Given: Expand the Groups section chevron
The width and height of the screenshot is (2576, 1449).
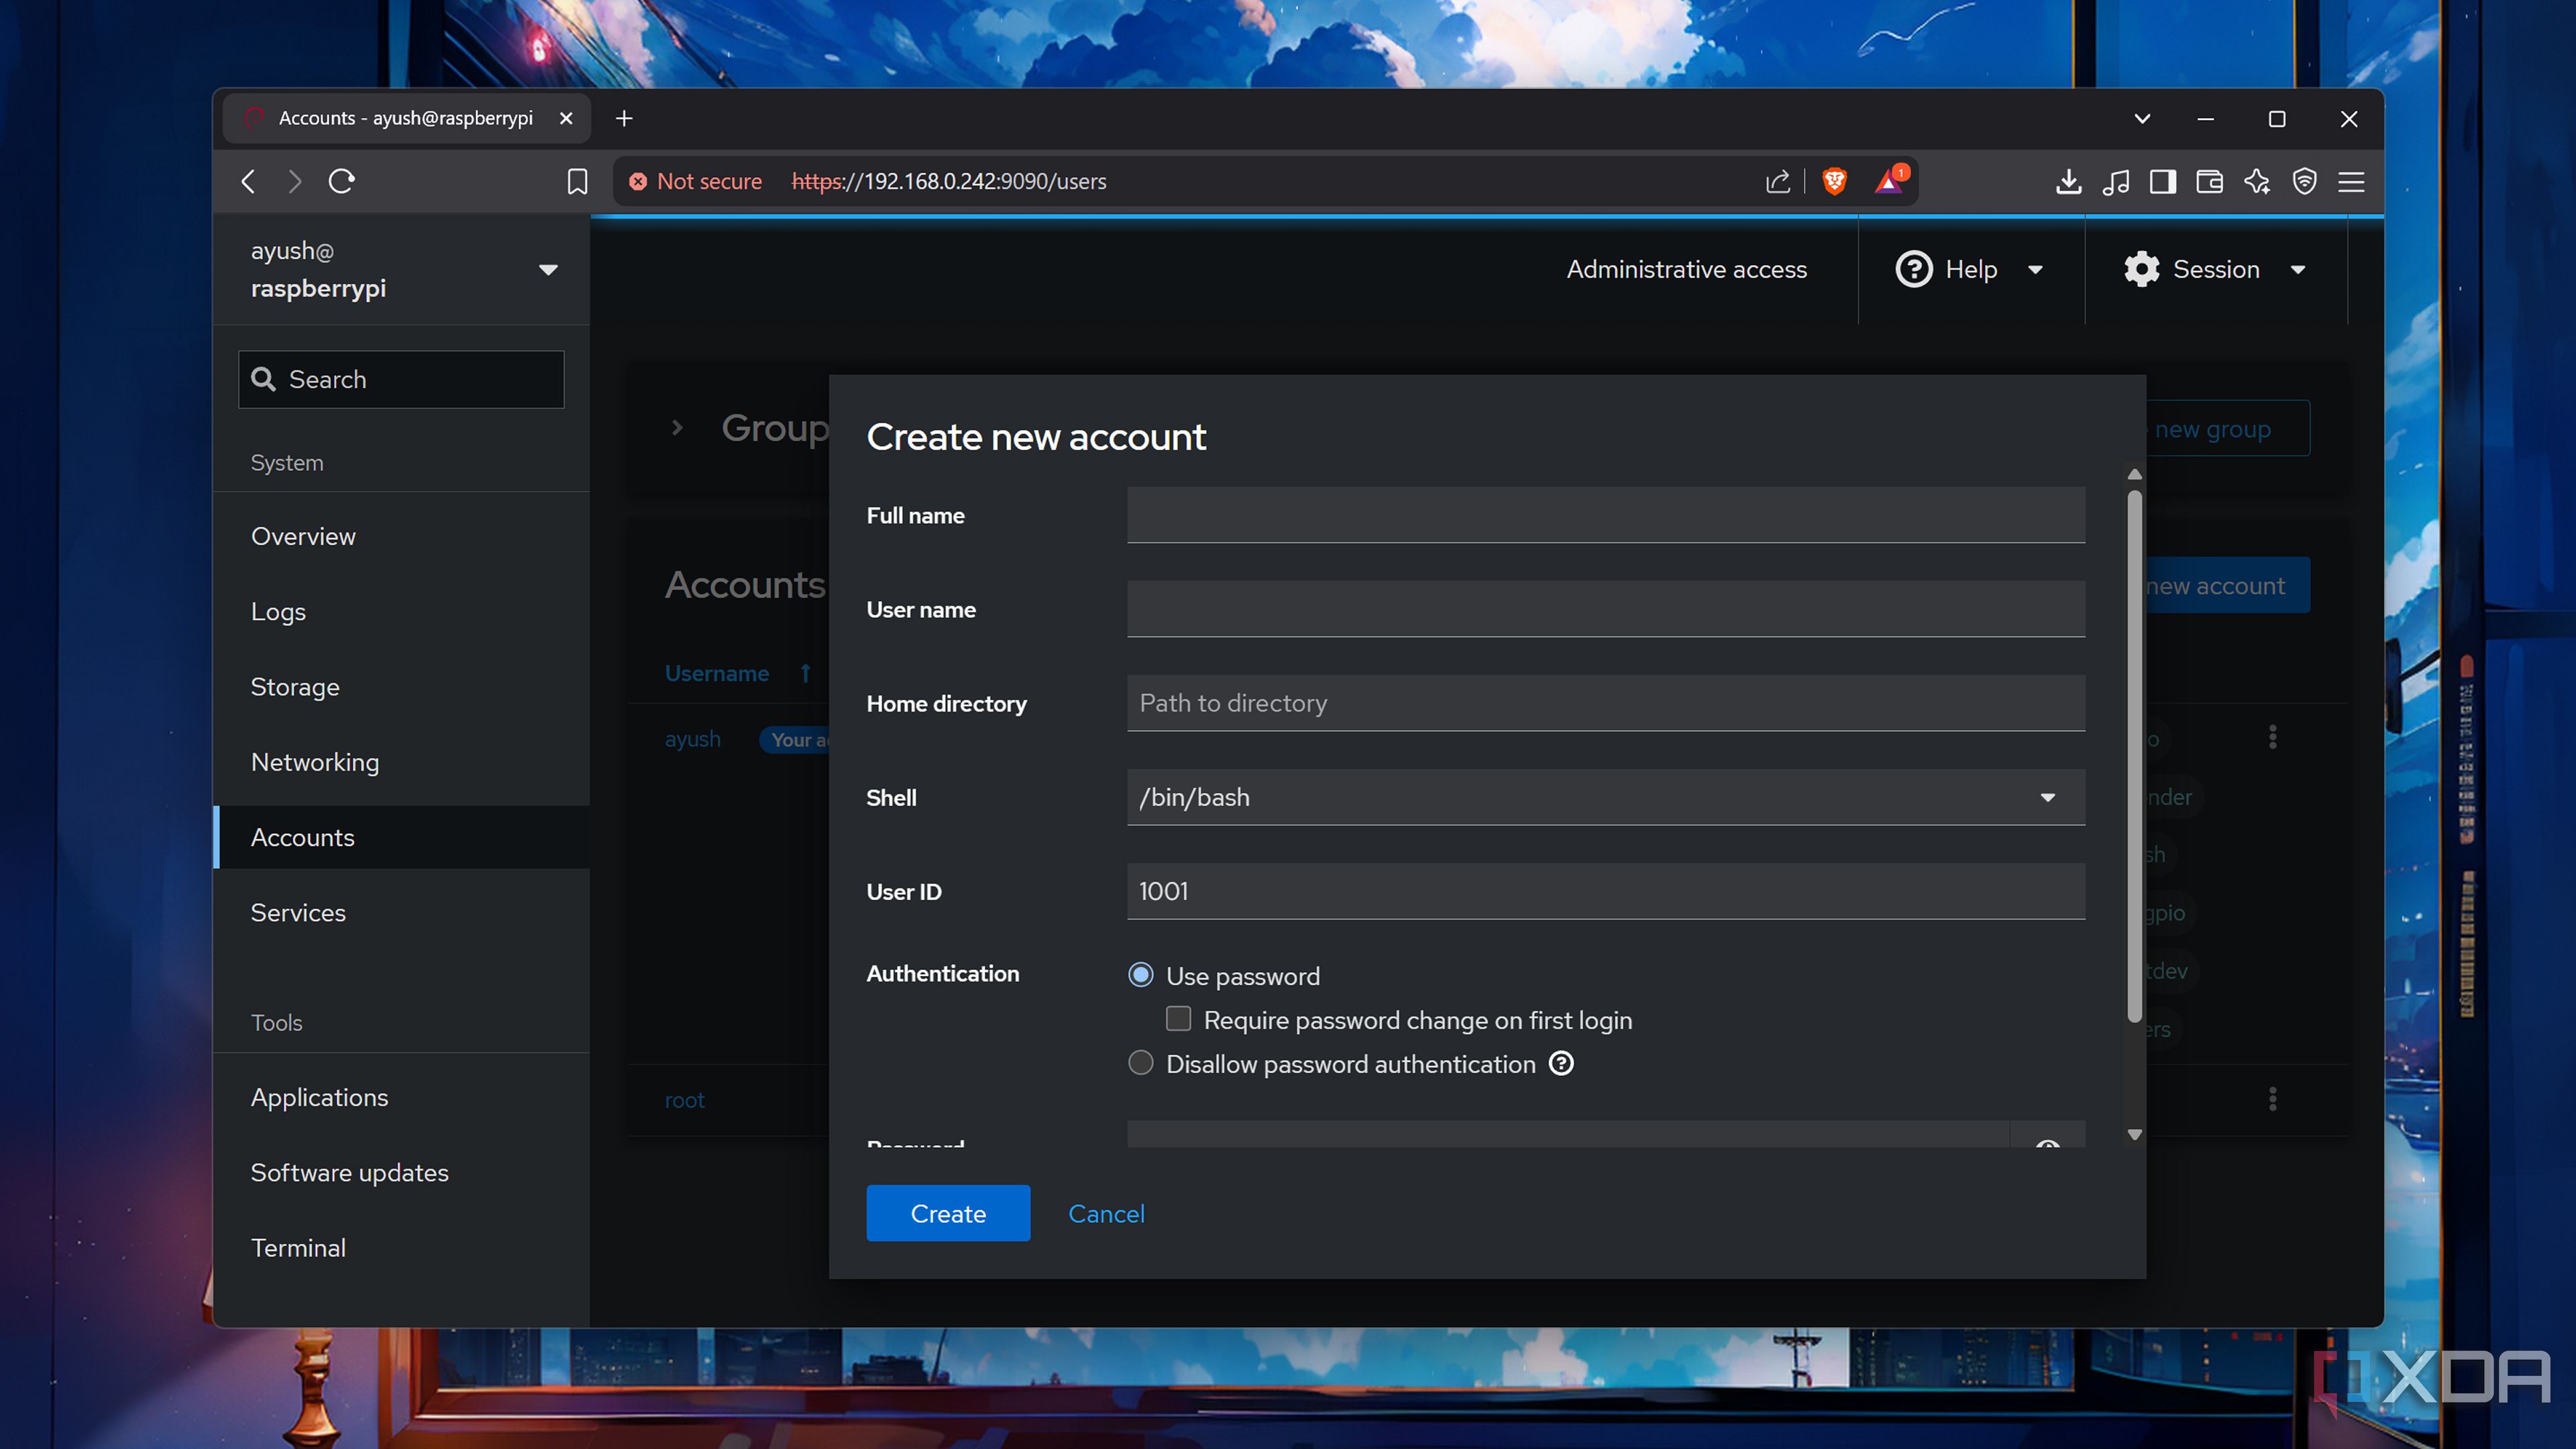Looking at the screenshot, I should (677, 428).
